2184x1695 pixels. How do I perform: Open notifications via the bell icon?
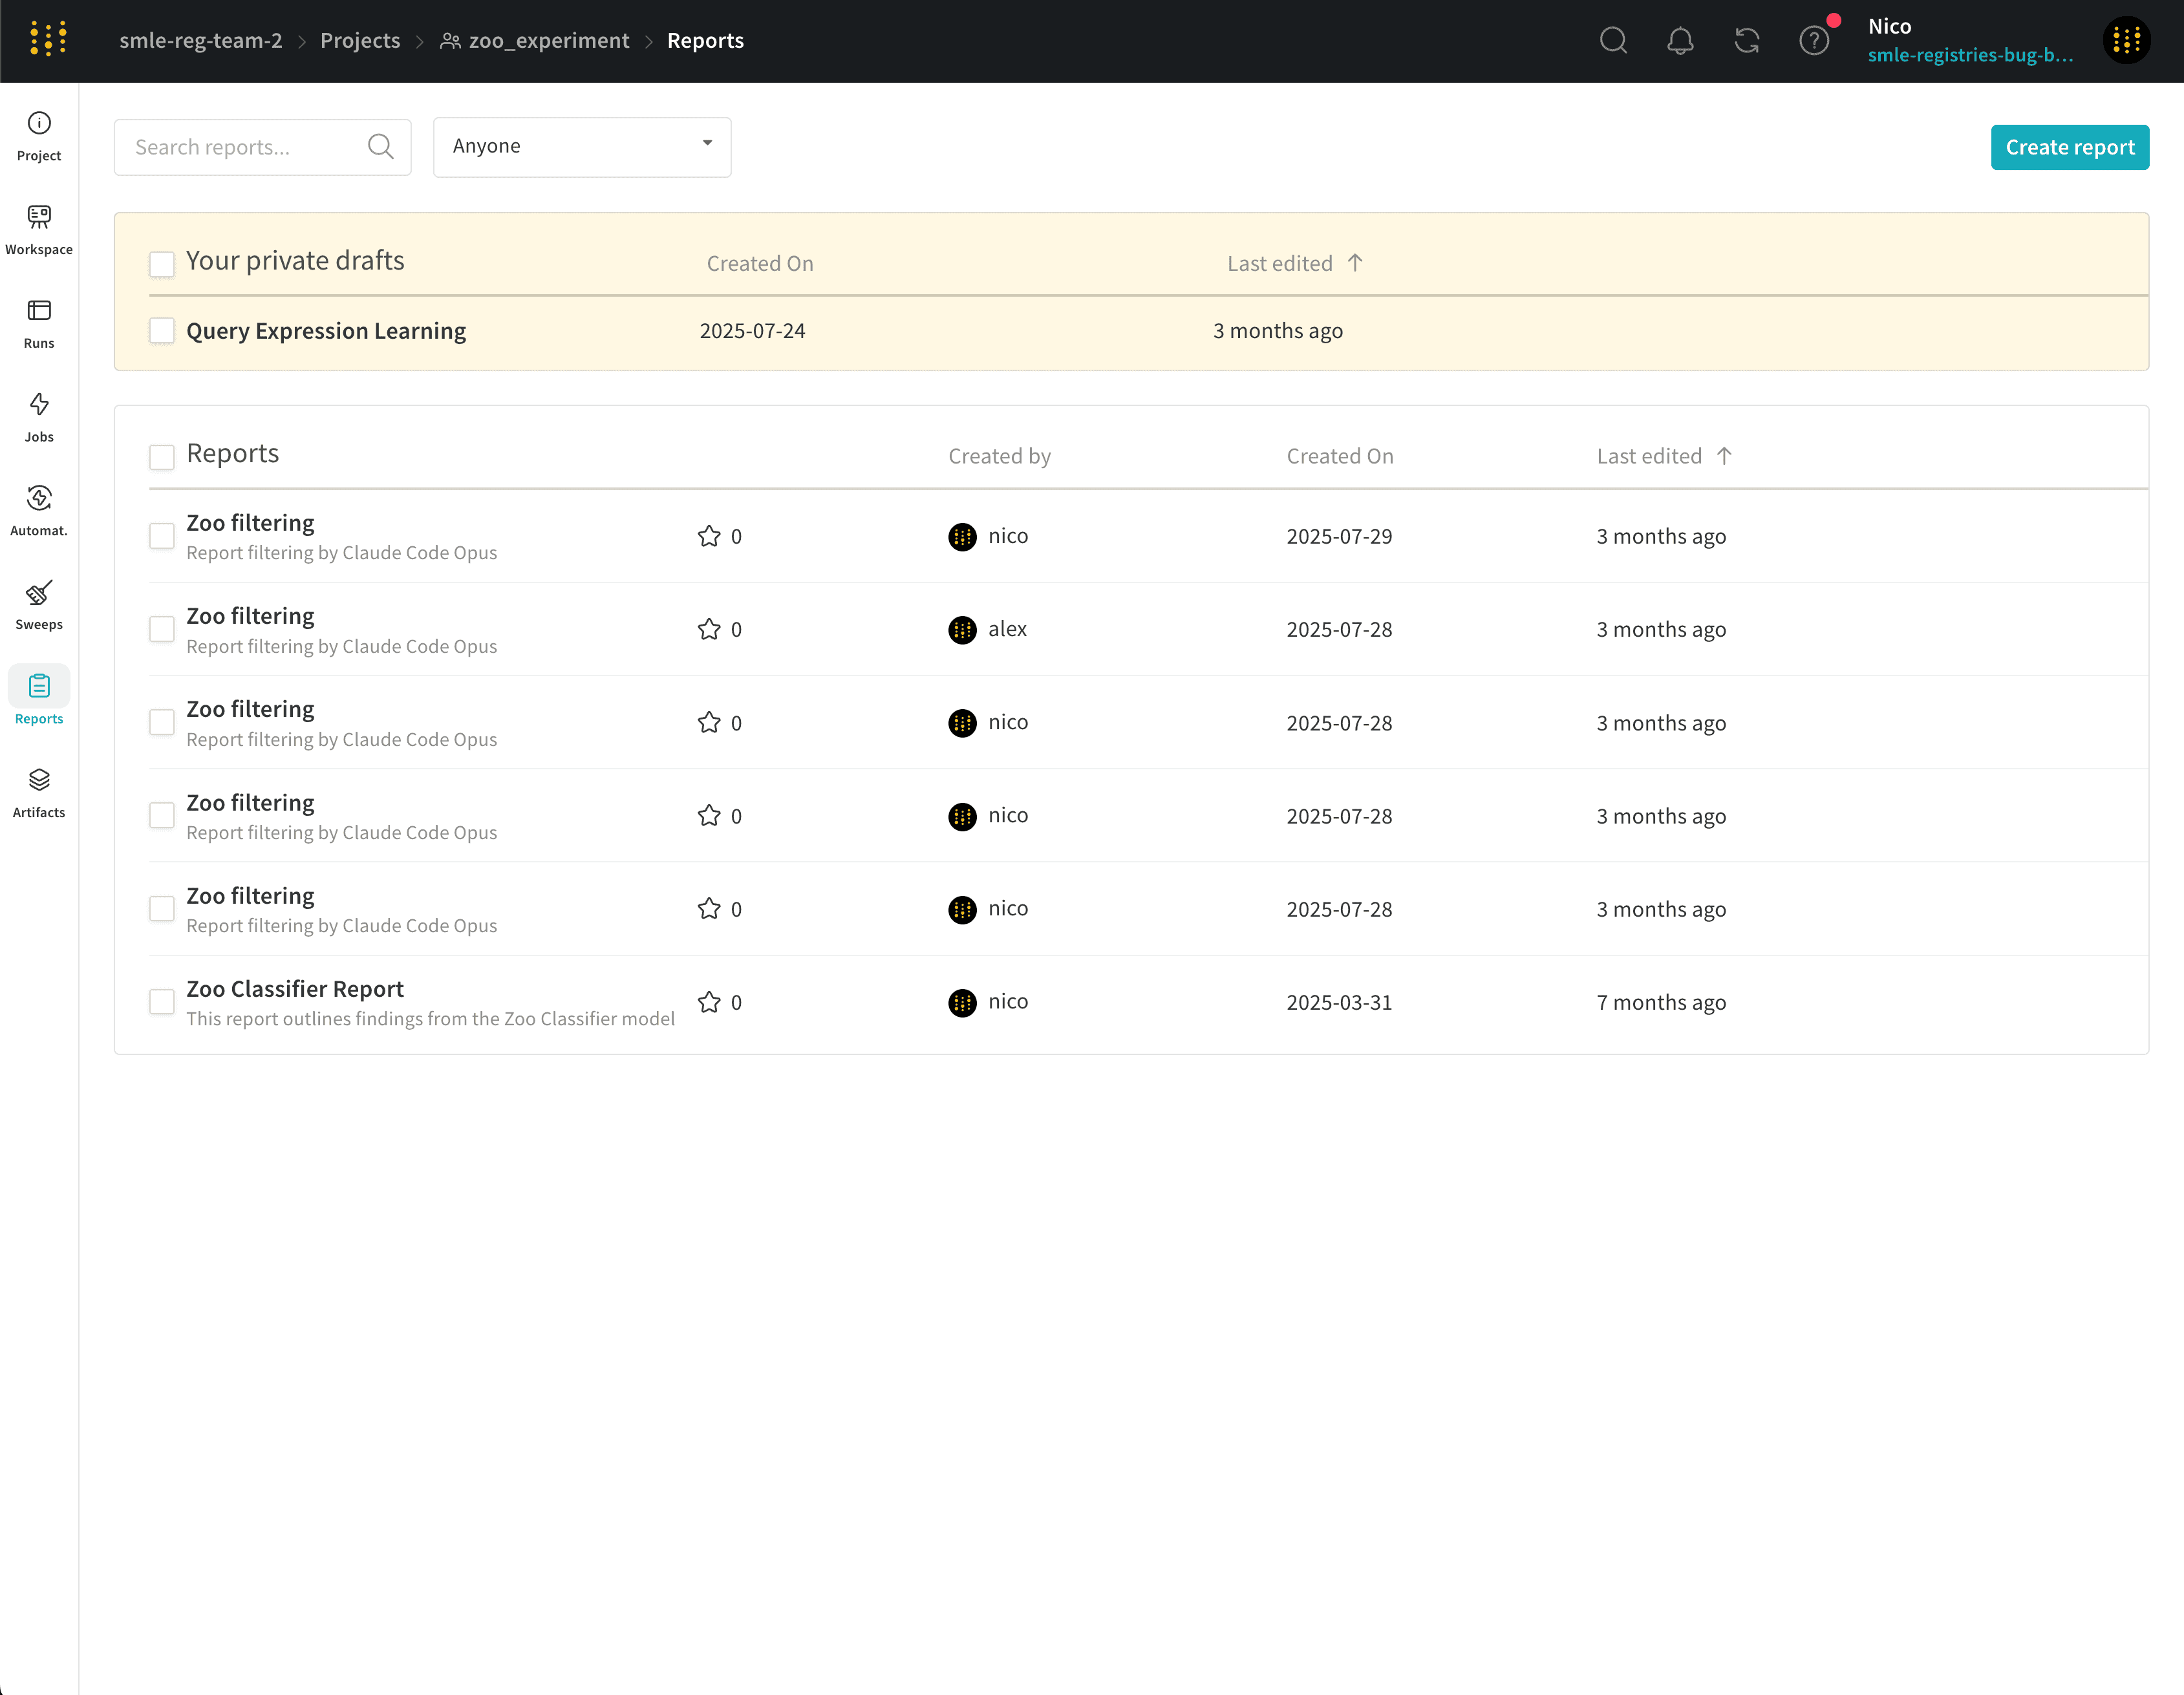(x=1680, y=41)
